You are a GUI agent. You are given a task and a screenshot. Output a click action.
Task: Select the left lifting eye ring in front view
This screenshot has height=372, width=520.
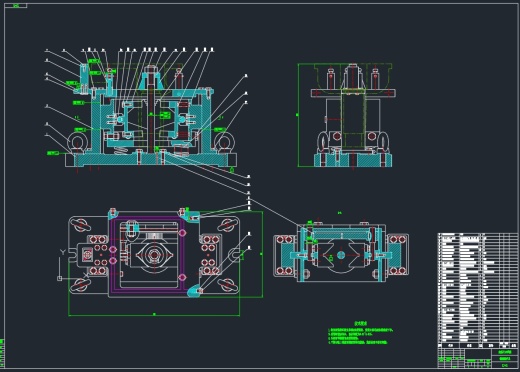tap(78, 143)
